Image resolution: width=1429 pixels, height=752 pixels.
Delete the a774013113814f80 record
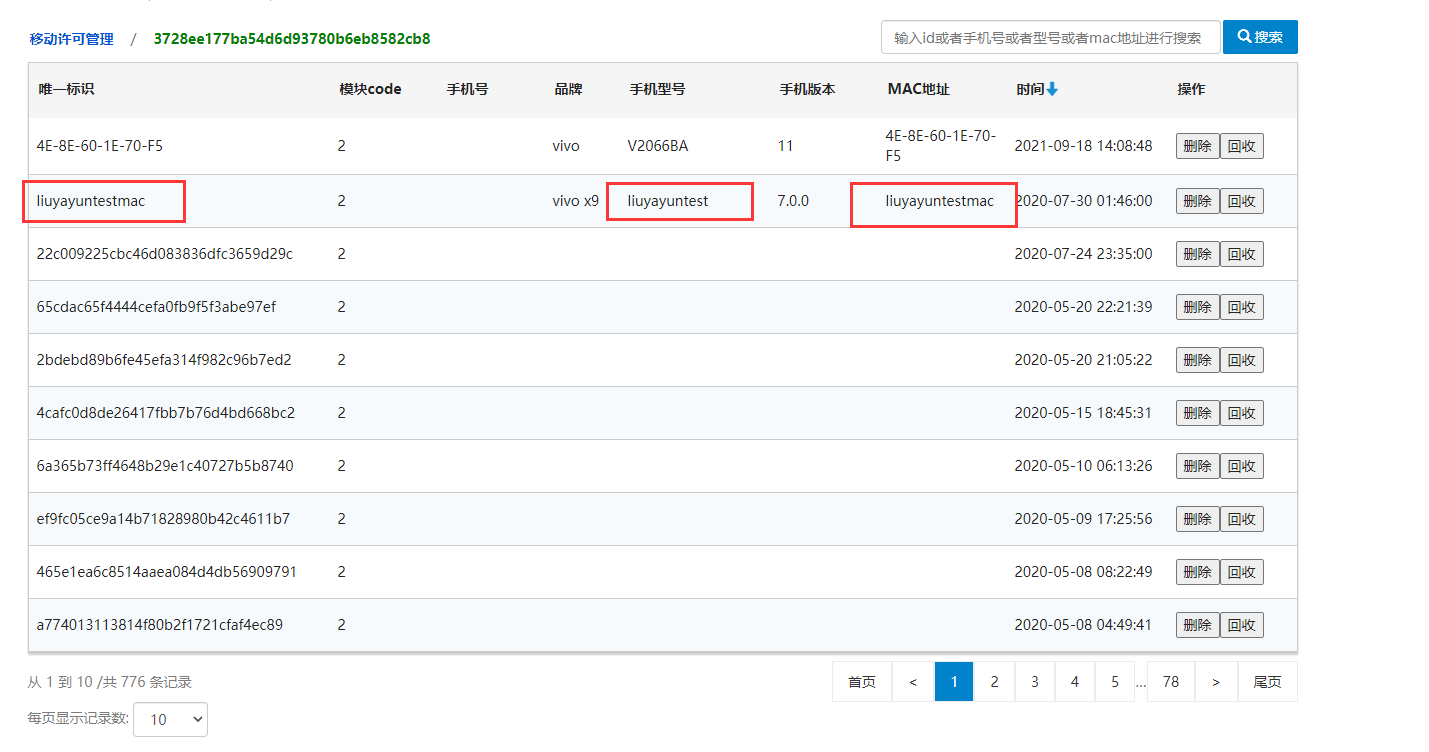pyautogui.click(x=1197, y=625)
